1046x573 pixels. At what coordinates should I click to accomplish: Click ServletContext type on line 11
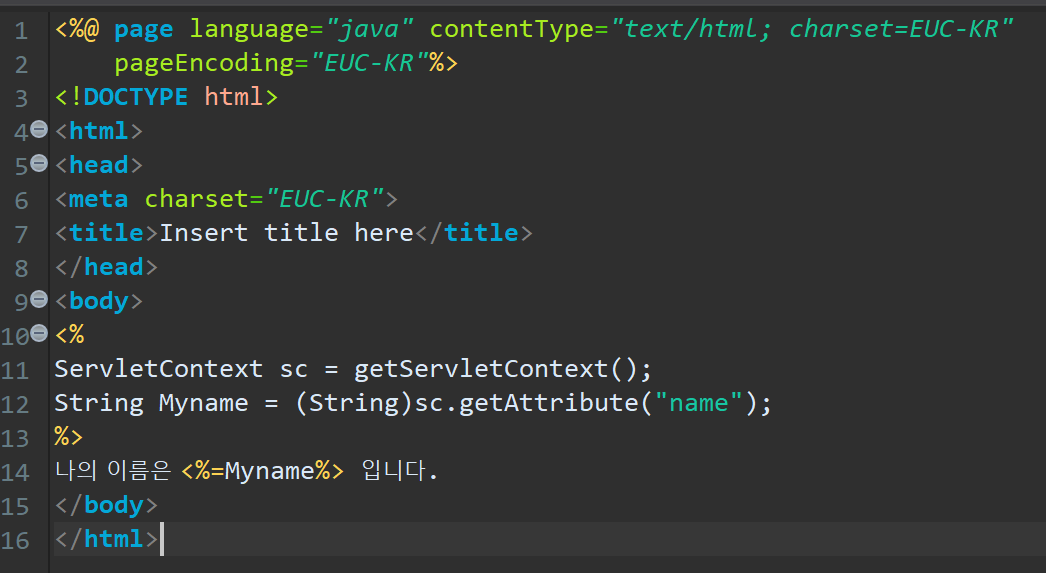tap(159, 369)
